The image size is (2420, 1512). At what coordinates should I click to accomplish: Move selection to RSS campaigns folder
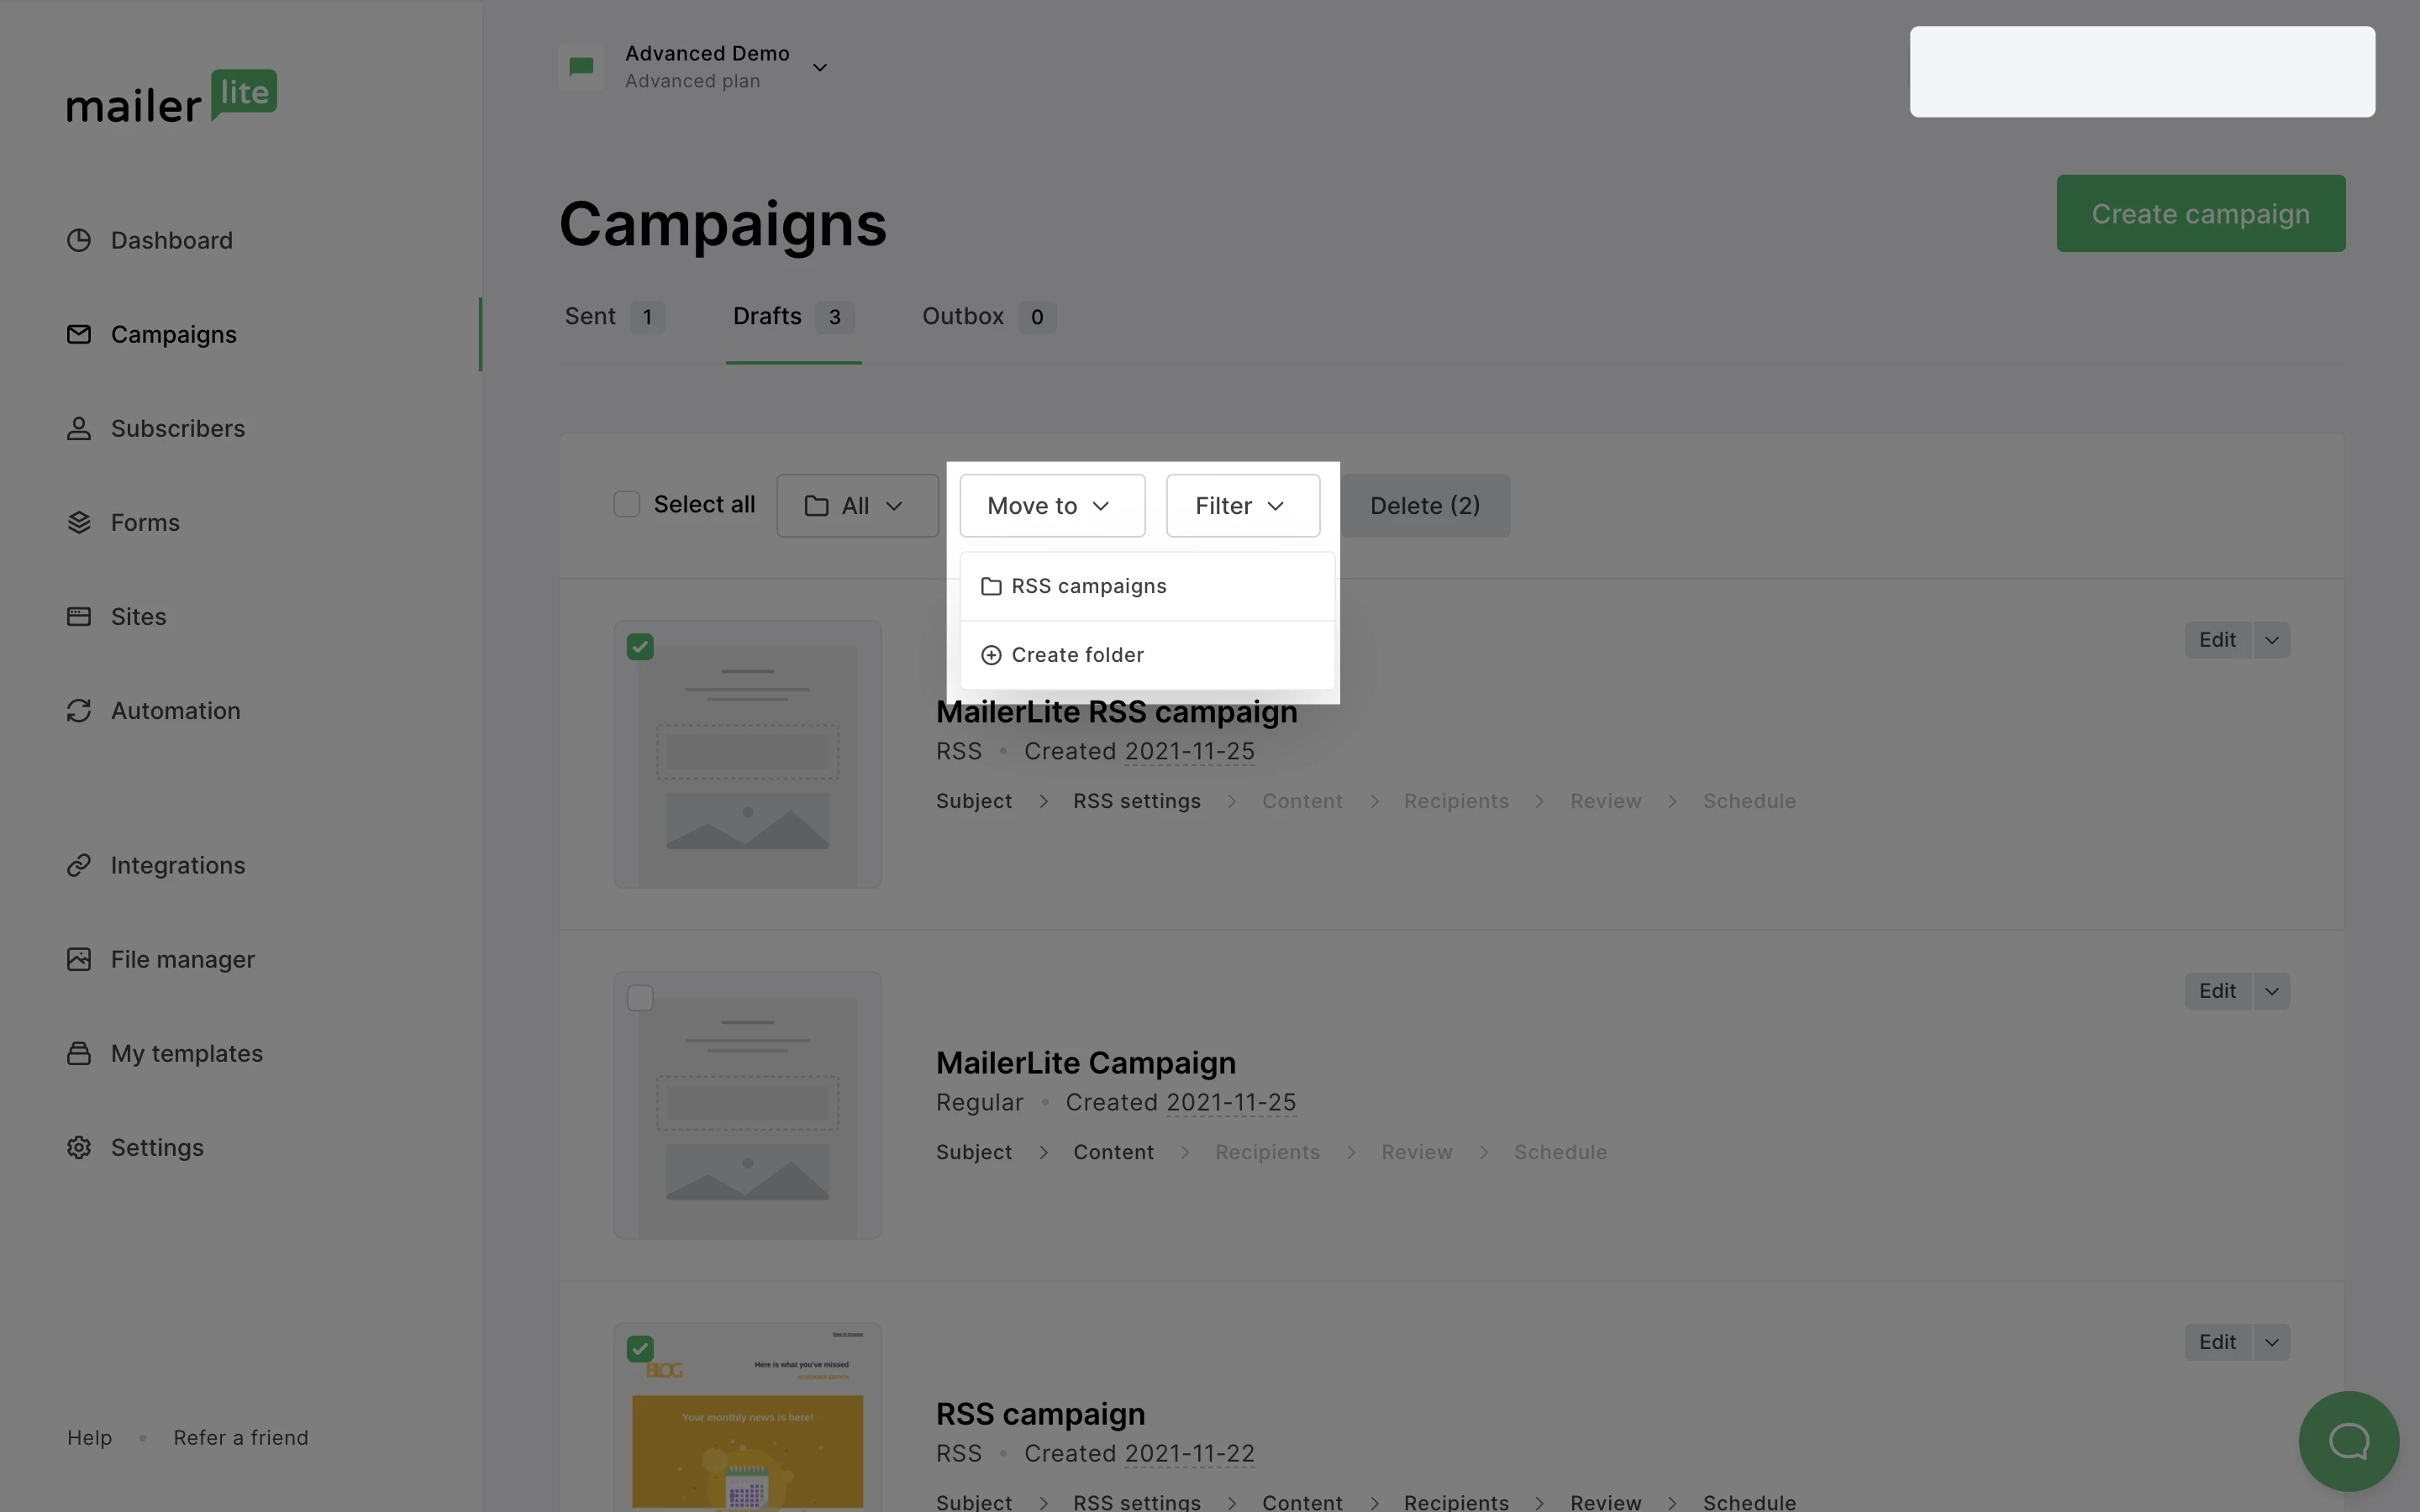[x=1147, y=586]
